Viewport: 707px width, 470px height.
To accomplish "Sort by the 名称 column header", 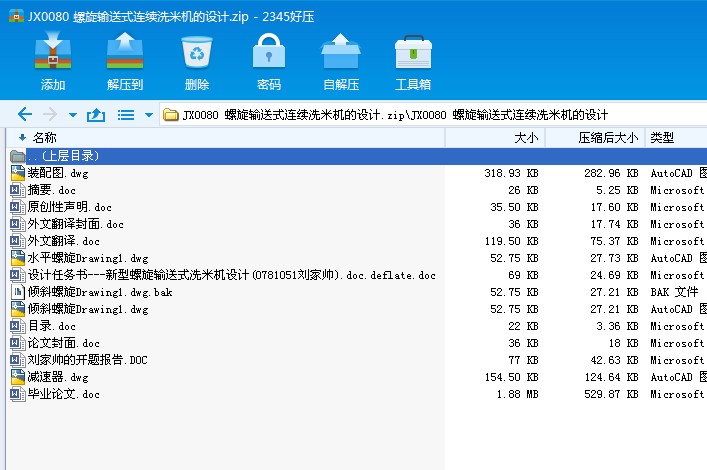I will coord(45,138).
